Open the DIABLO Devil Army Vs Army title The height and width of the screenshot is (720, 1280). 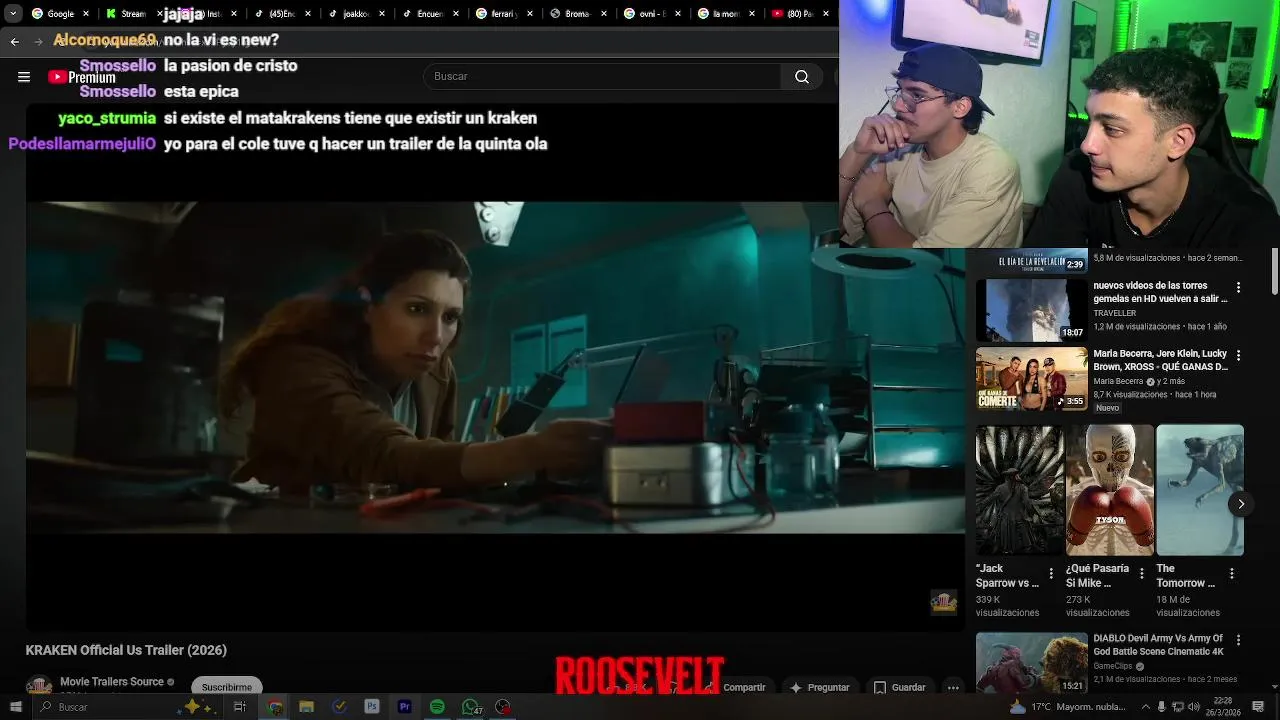[x=1158, y=645]
